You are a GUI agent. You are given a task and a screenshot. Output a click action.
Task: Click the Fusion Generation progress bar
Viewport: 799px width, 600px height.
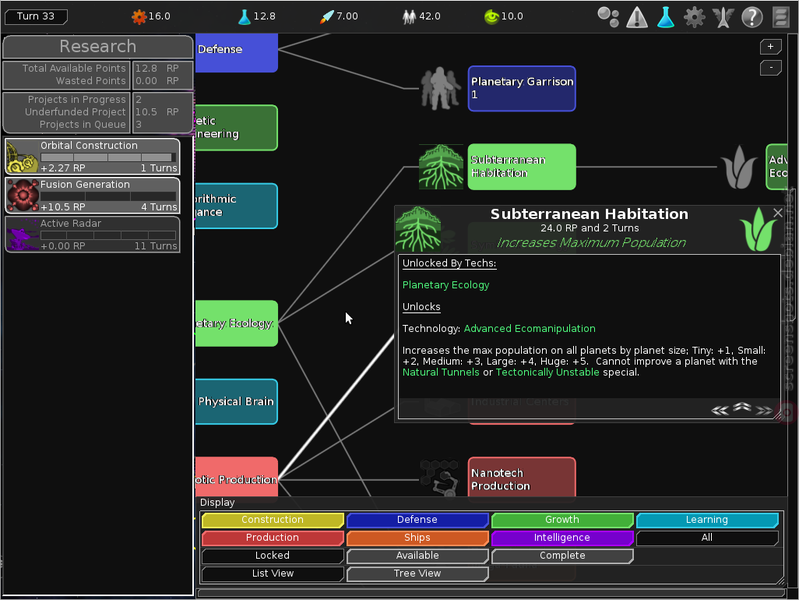pyautogui.click(x=108, y=196)
